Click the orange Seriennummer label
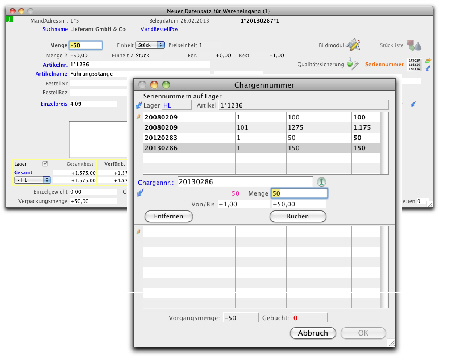 (x=384, y=64)
